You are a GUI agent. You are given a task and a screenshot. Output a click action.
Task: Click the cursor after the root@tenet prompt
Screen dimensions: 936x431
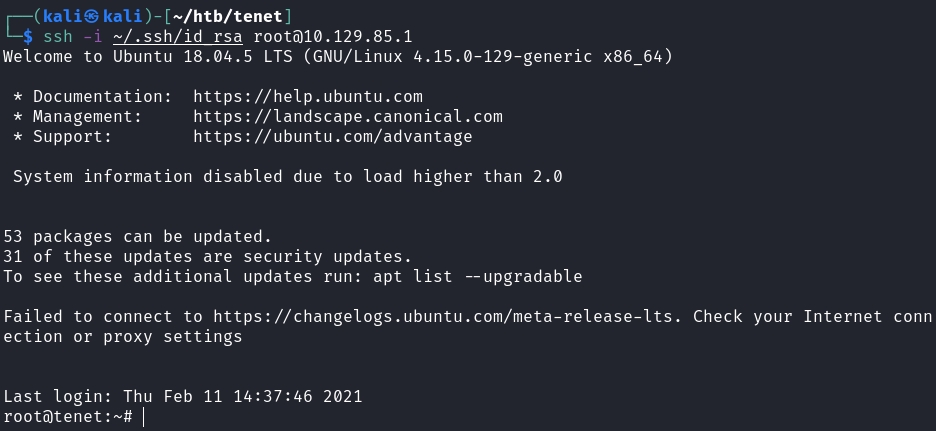144,416
